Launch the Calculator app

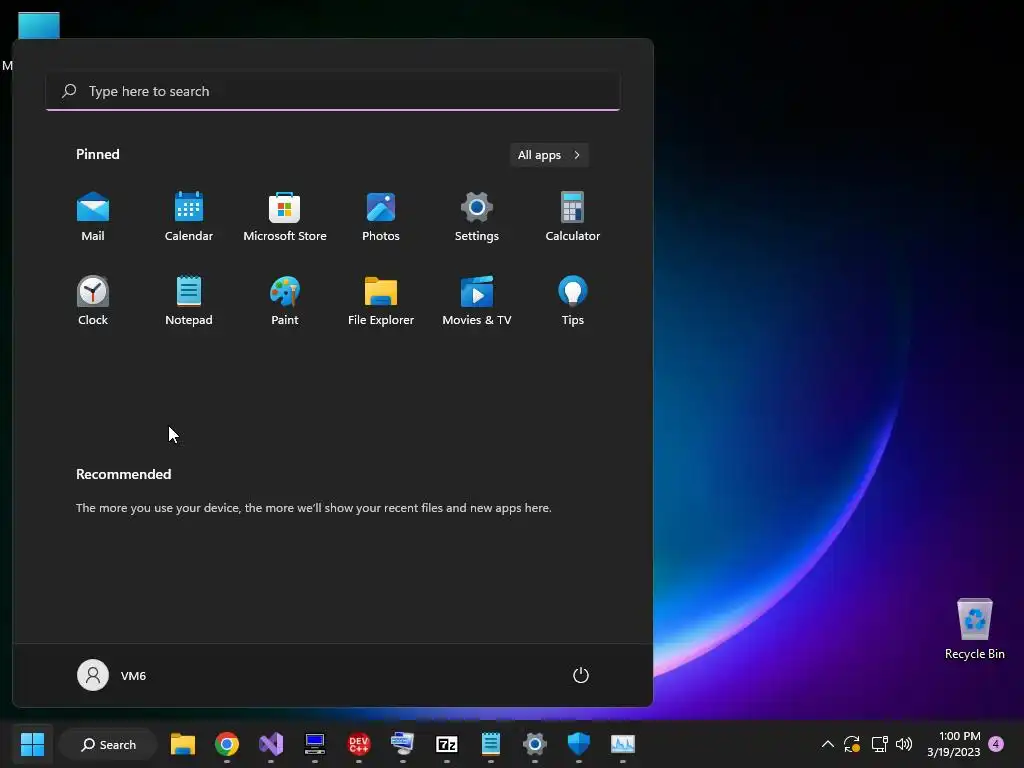[x=573, y=217]
